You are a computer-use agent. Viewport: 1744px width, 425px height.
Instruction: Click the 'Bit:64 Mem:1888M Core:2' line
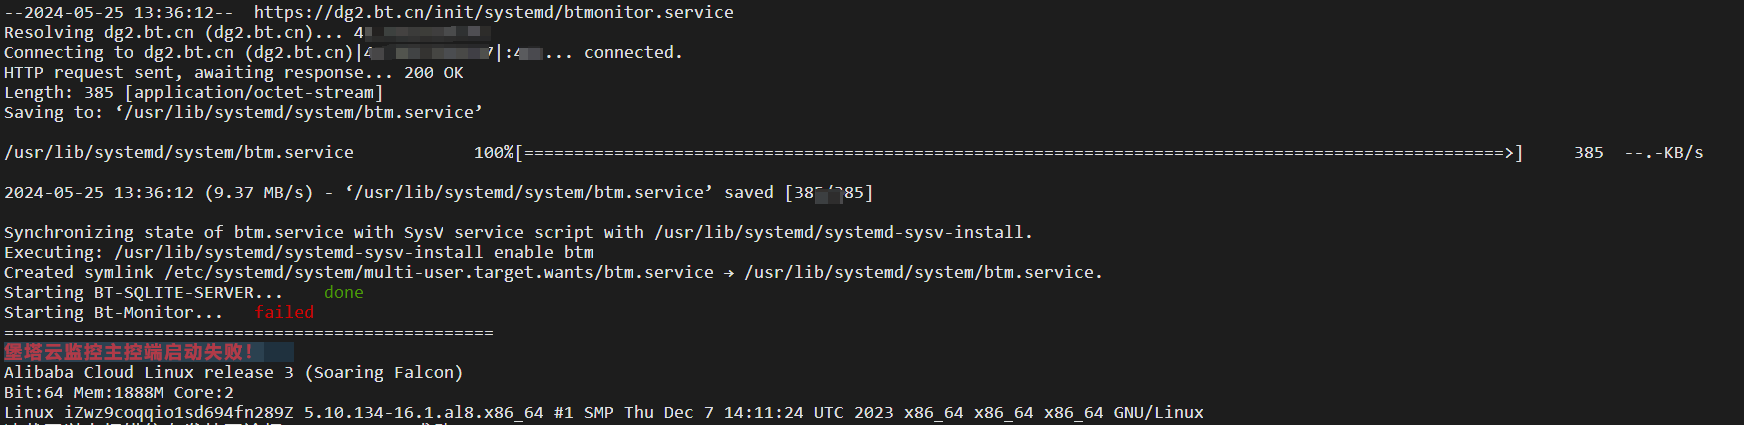119,392
